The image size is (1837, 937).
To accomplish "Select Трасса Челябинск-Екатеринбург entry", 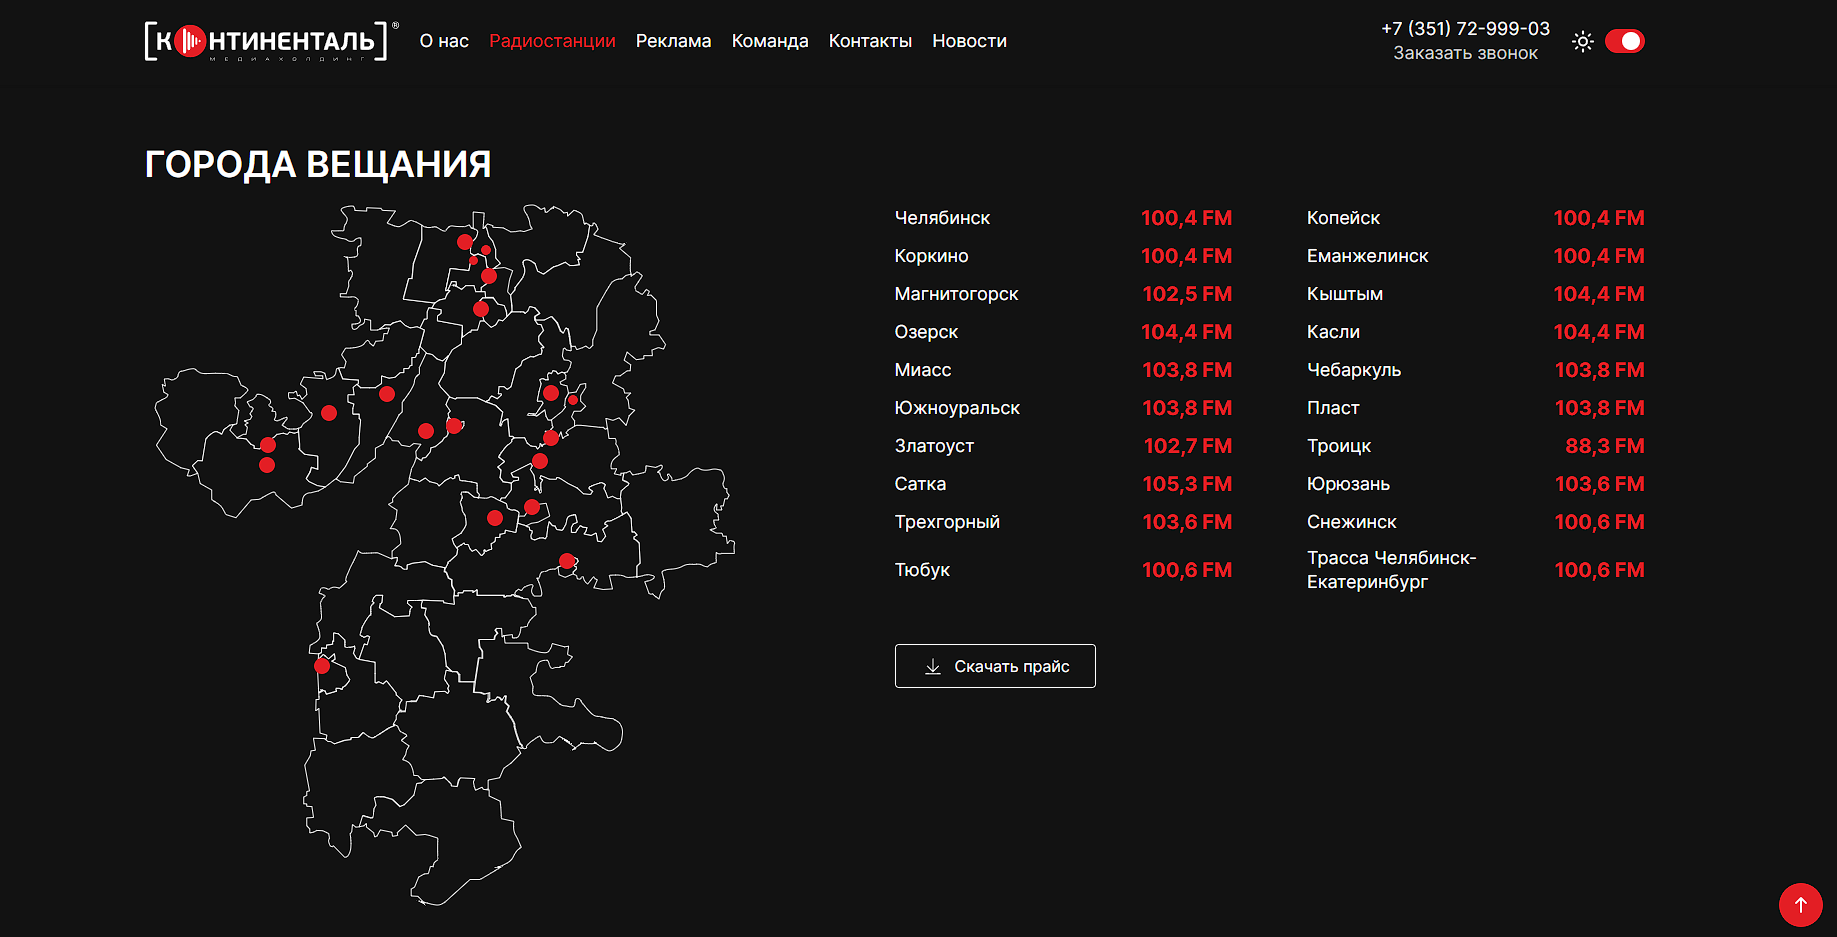I will tap(1391, 570).
